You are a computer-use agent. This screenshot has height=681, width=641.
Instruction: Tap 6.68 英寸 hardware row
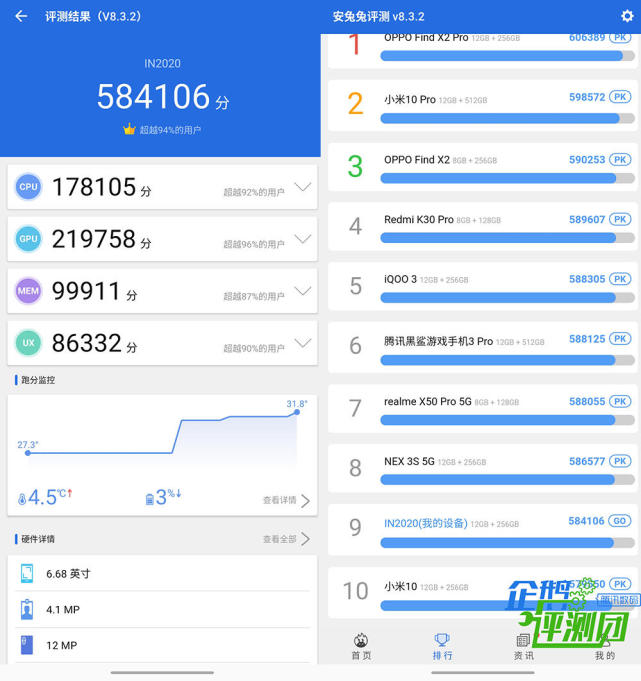point(162,573)
